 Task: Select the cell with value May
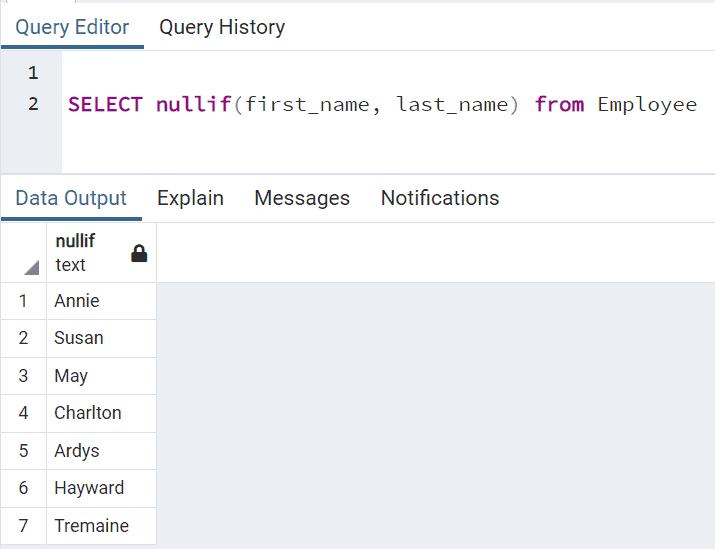(100, 376)
